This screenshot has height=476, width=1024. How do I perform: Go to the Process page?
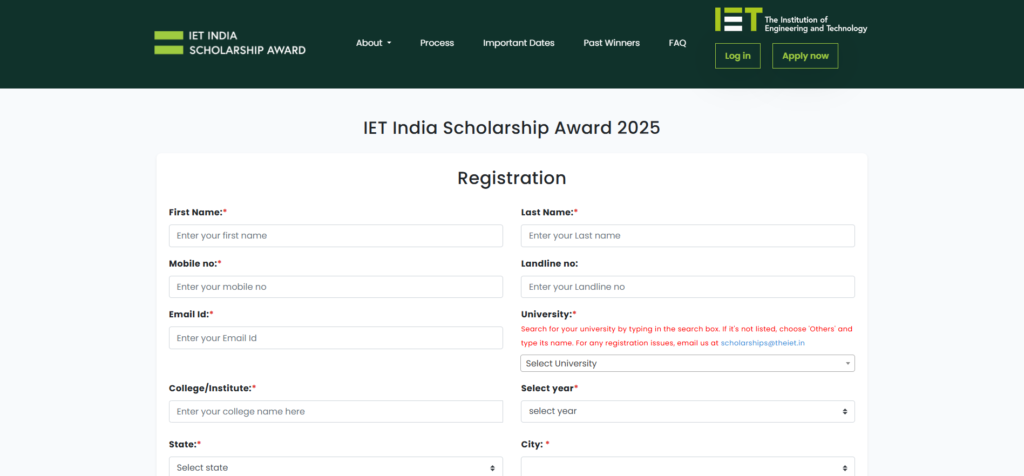pyautogui.click(x=437, y=43)
